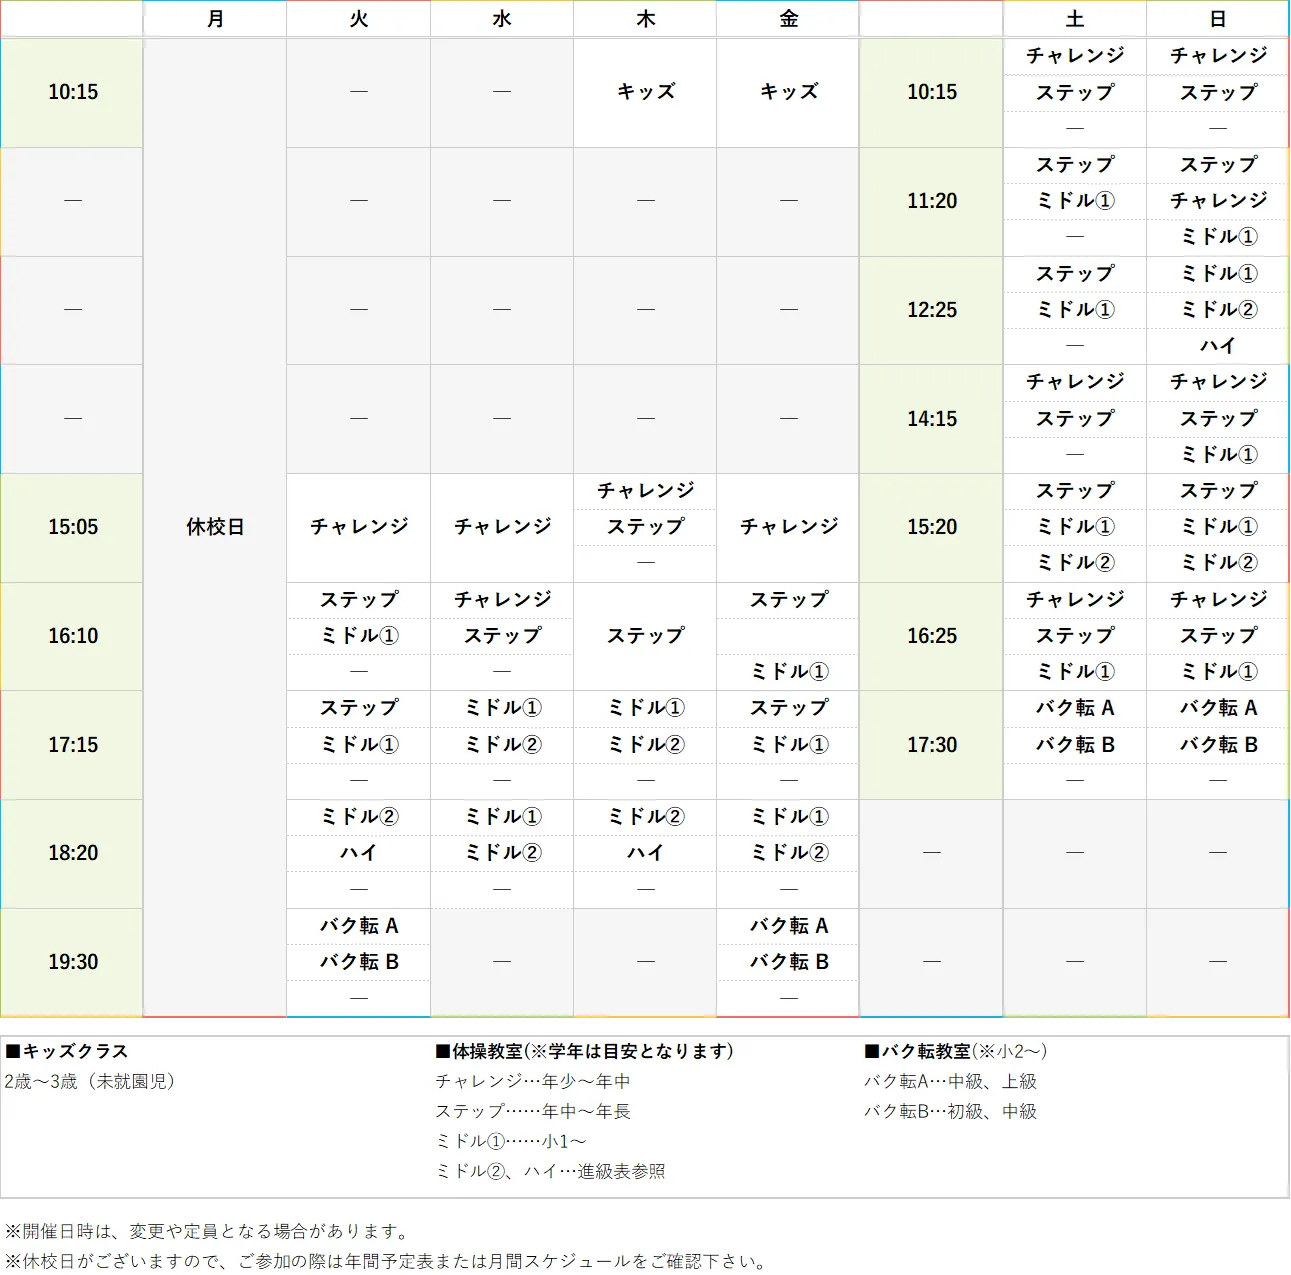The width and height of the screenshot is (1291, 1275).
Task: Click バク転 B on Friday 19:30
Action: [x=787, y=962]
